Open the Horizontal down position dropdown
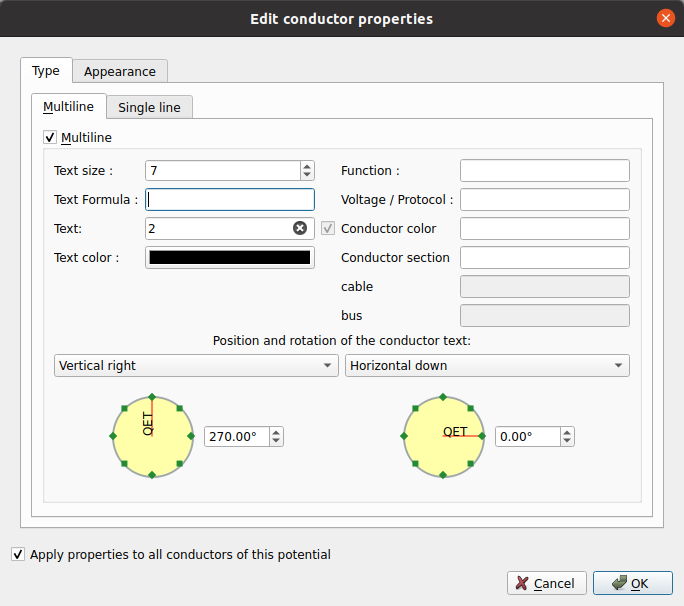This screenshot has height=606, width=684. [487, 366]
